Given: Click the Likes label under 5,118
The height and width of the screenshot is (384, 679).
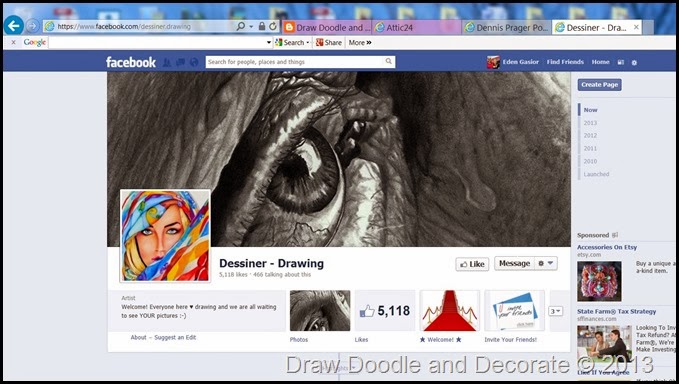Looking at the screenshot, I should (361, 339).
